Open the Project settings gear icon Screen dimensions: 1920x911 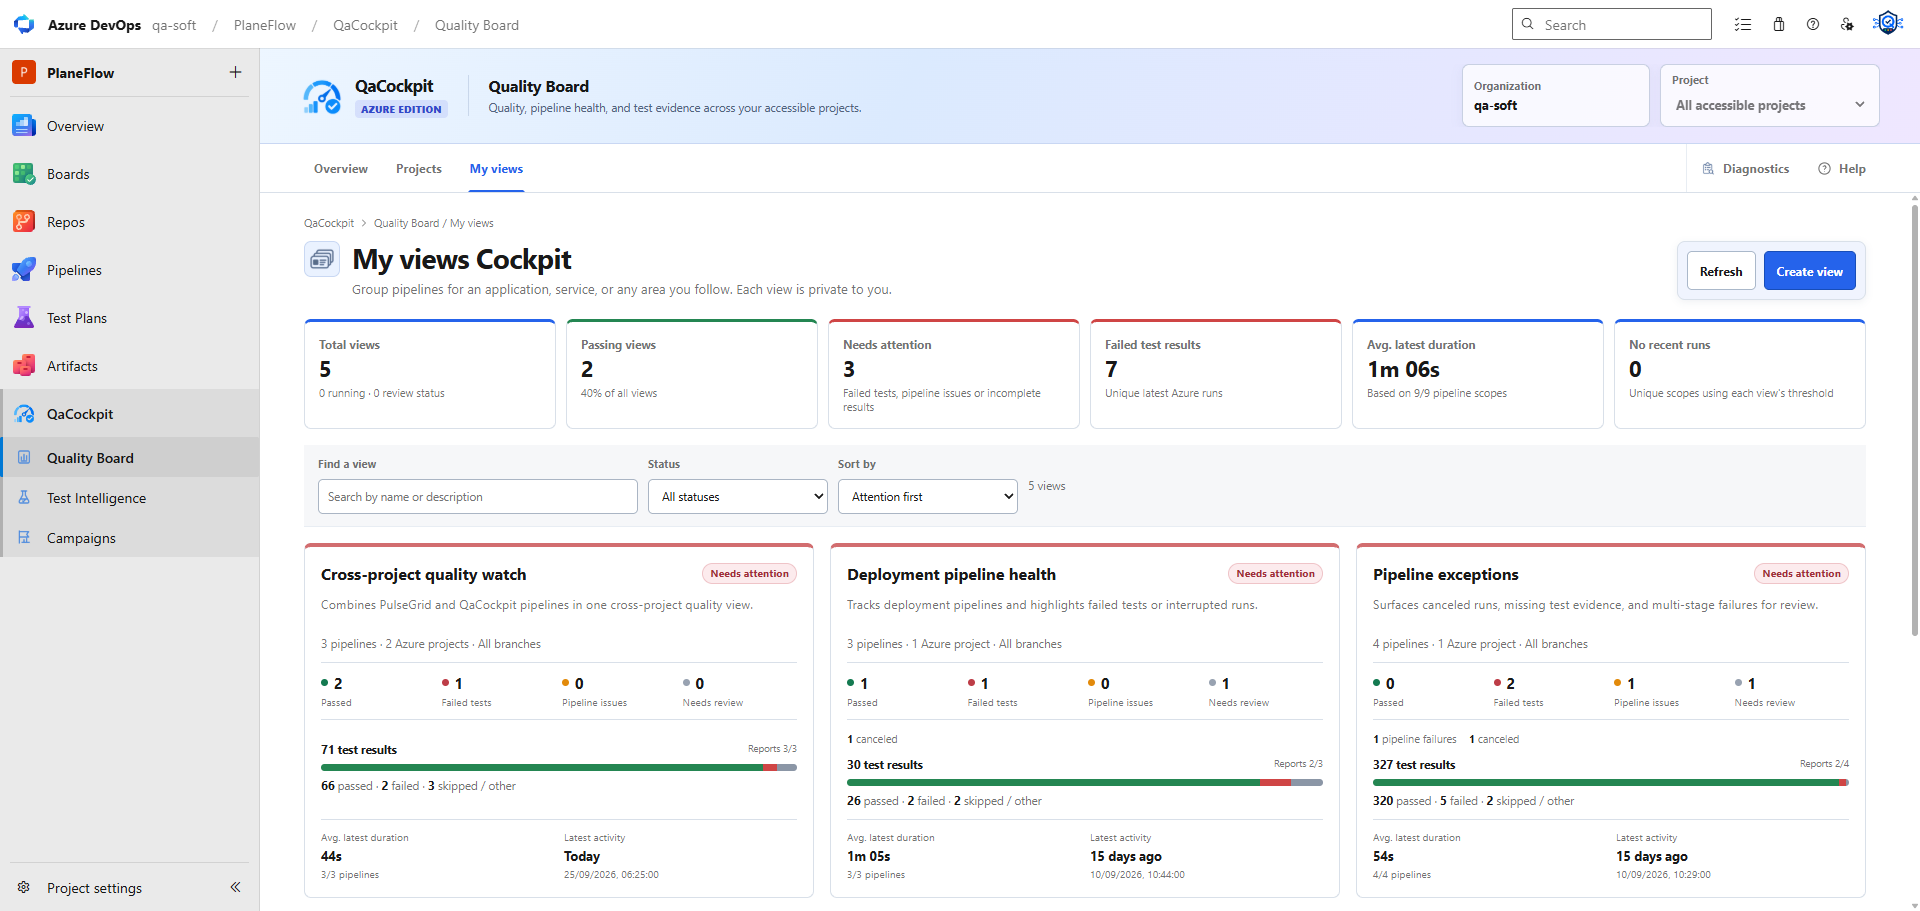pos(24,888)
